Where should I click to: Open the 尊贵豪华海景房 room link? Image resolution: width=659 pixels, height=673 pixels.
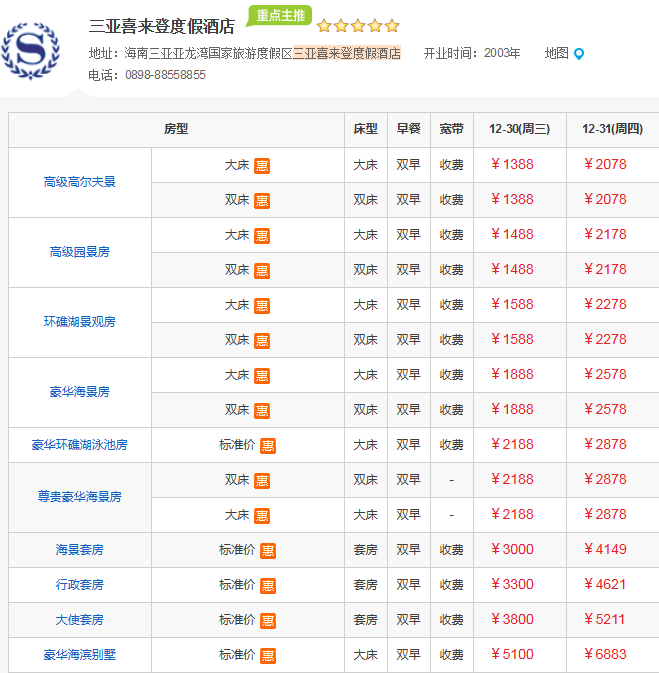click(x=80, y=497)
